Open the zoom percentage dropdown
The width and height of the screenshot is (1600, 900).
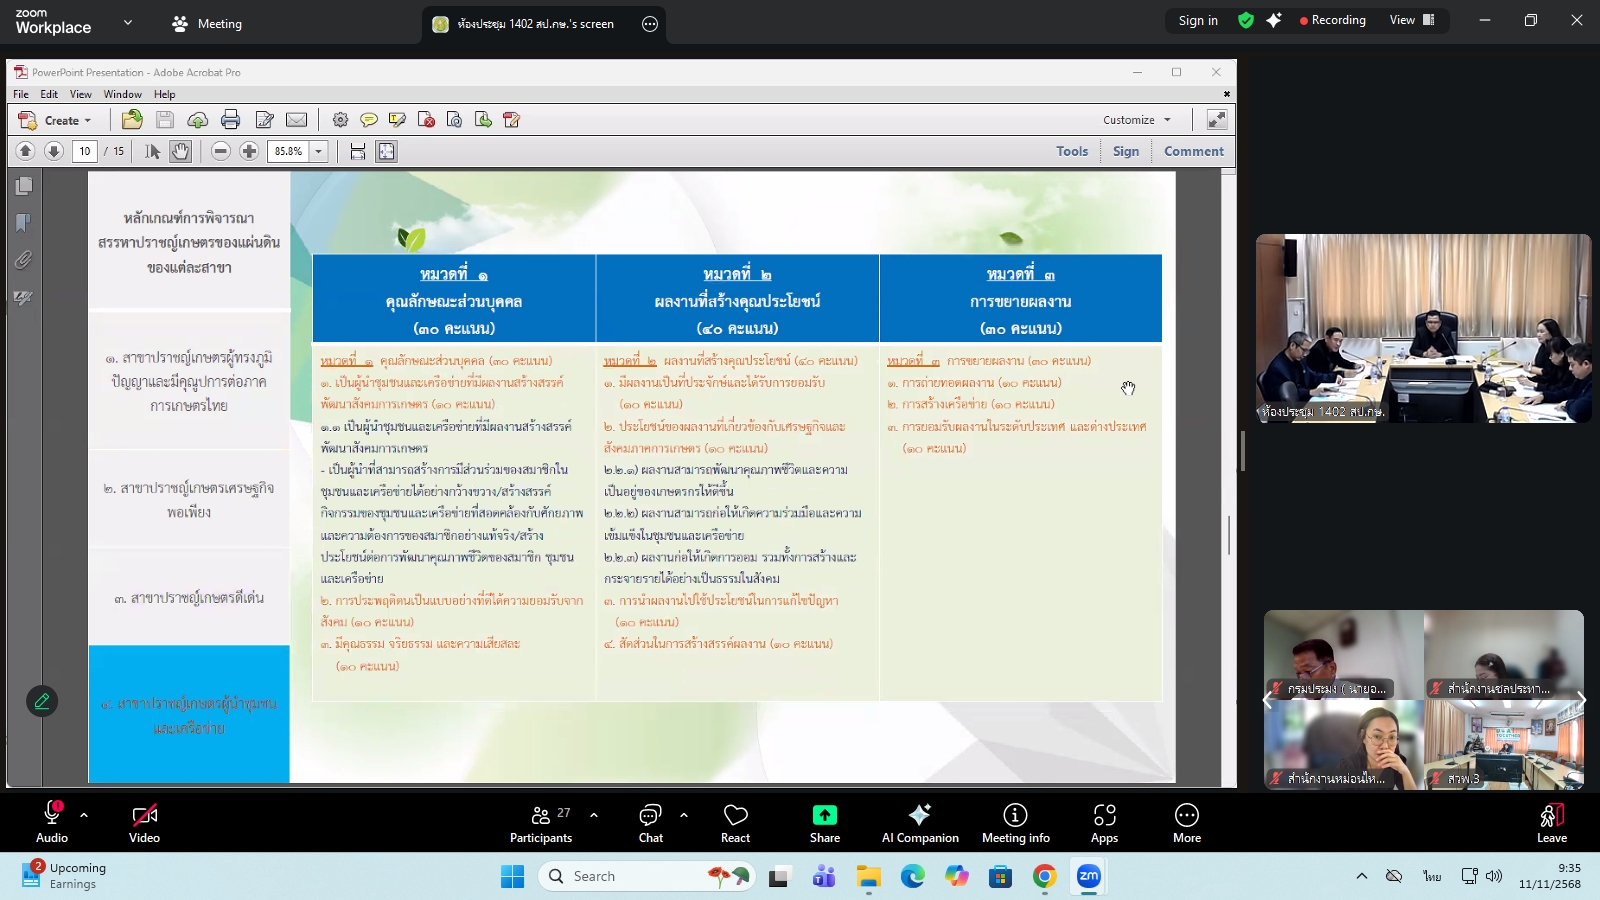tap(317, 152)
